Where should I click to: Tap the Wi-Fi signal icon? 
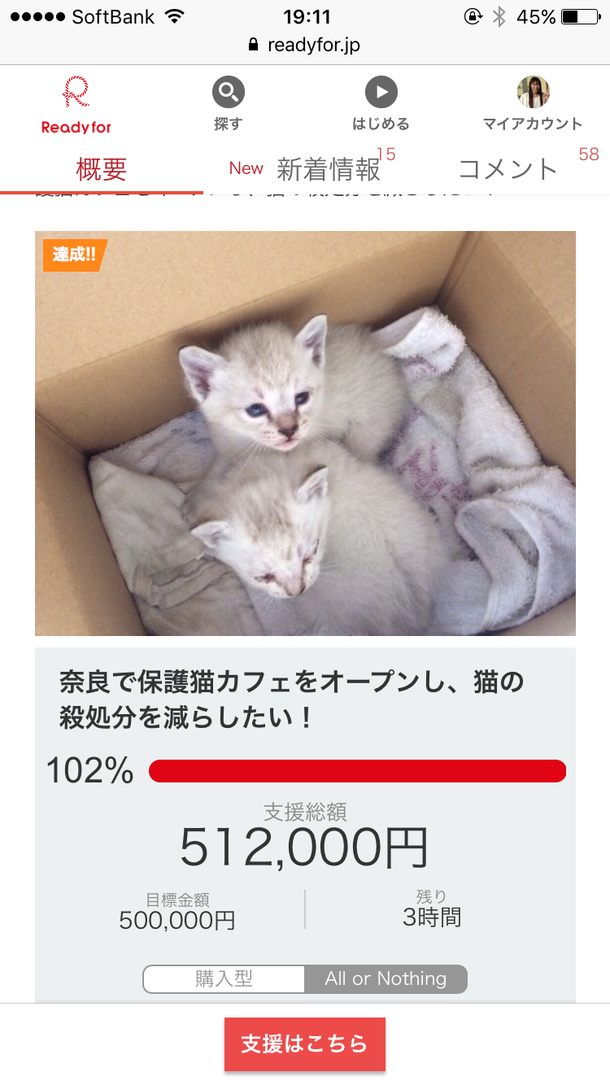click(175, 17)
